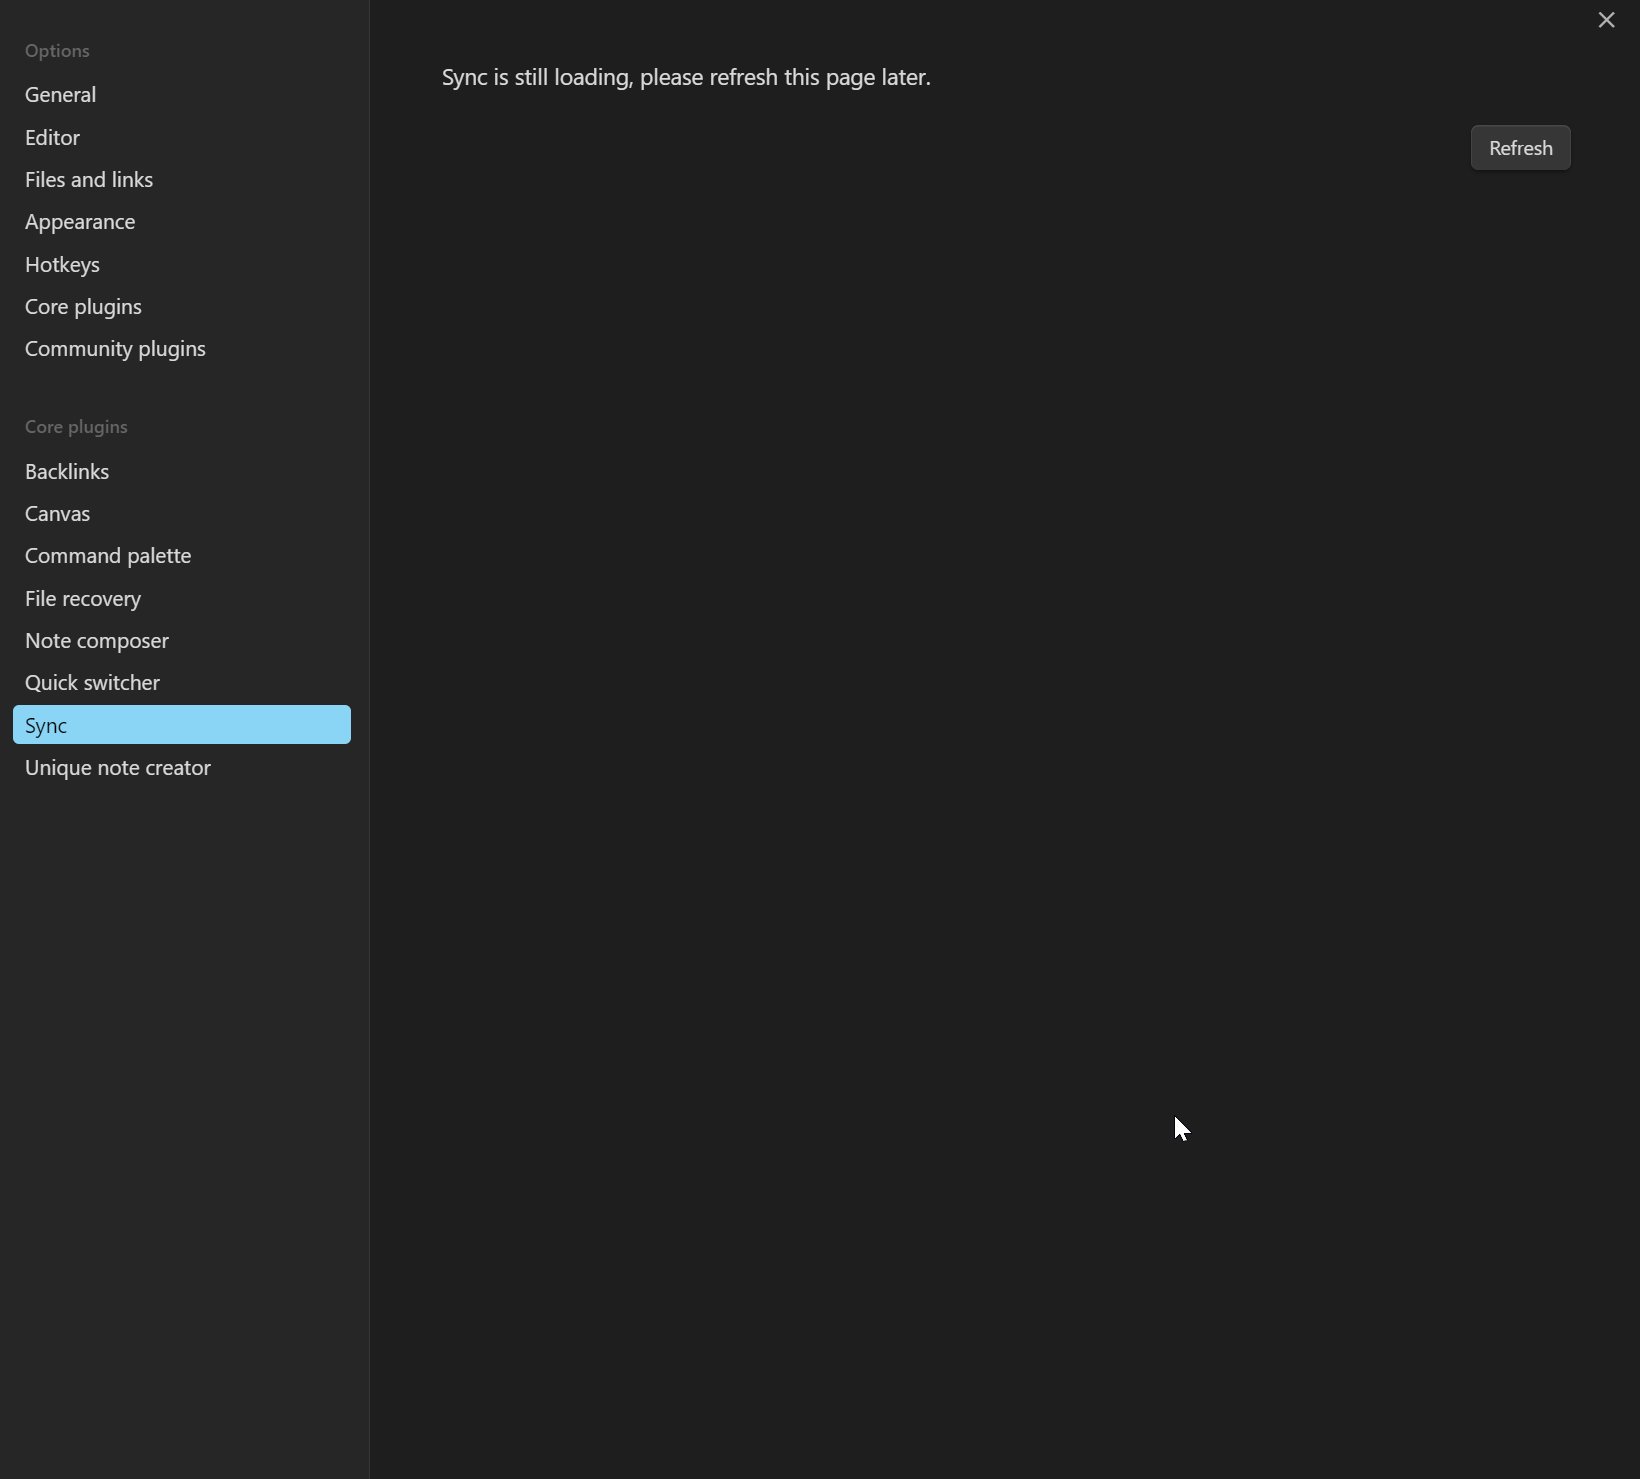The height and width of the screenshot is (1479, 1640).
Task: Open Unique note creator settings
Action: pos(118,768)
